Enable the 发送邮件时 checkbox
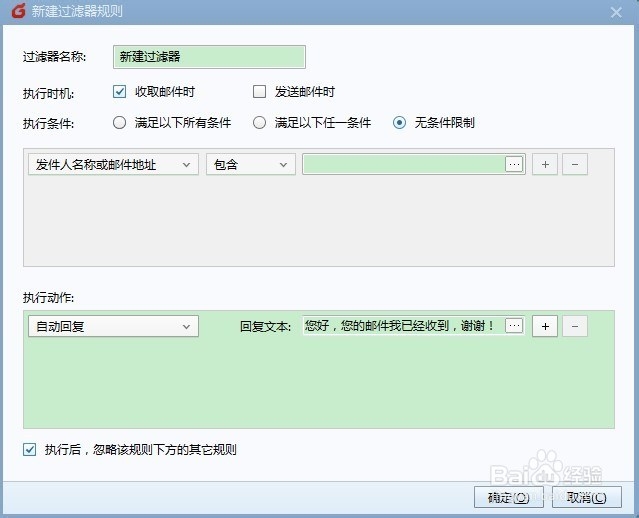This screenshot has height=518, width=639. pyautogui.click(x=260, y=92)
